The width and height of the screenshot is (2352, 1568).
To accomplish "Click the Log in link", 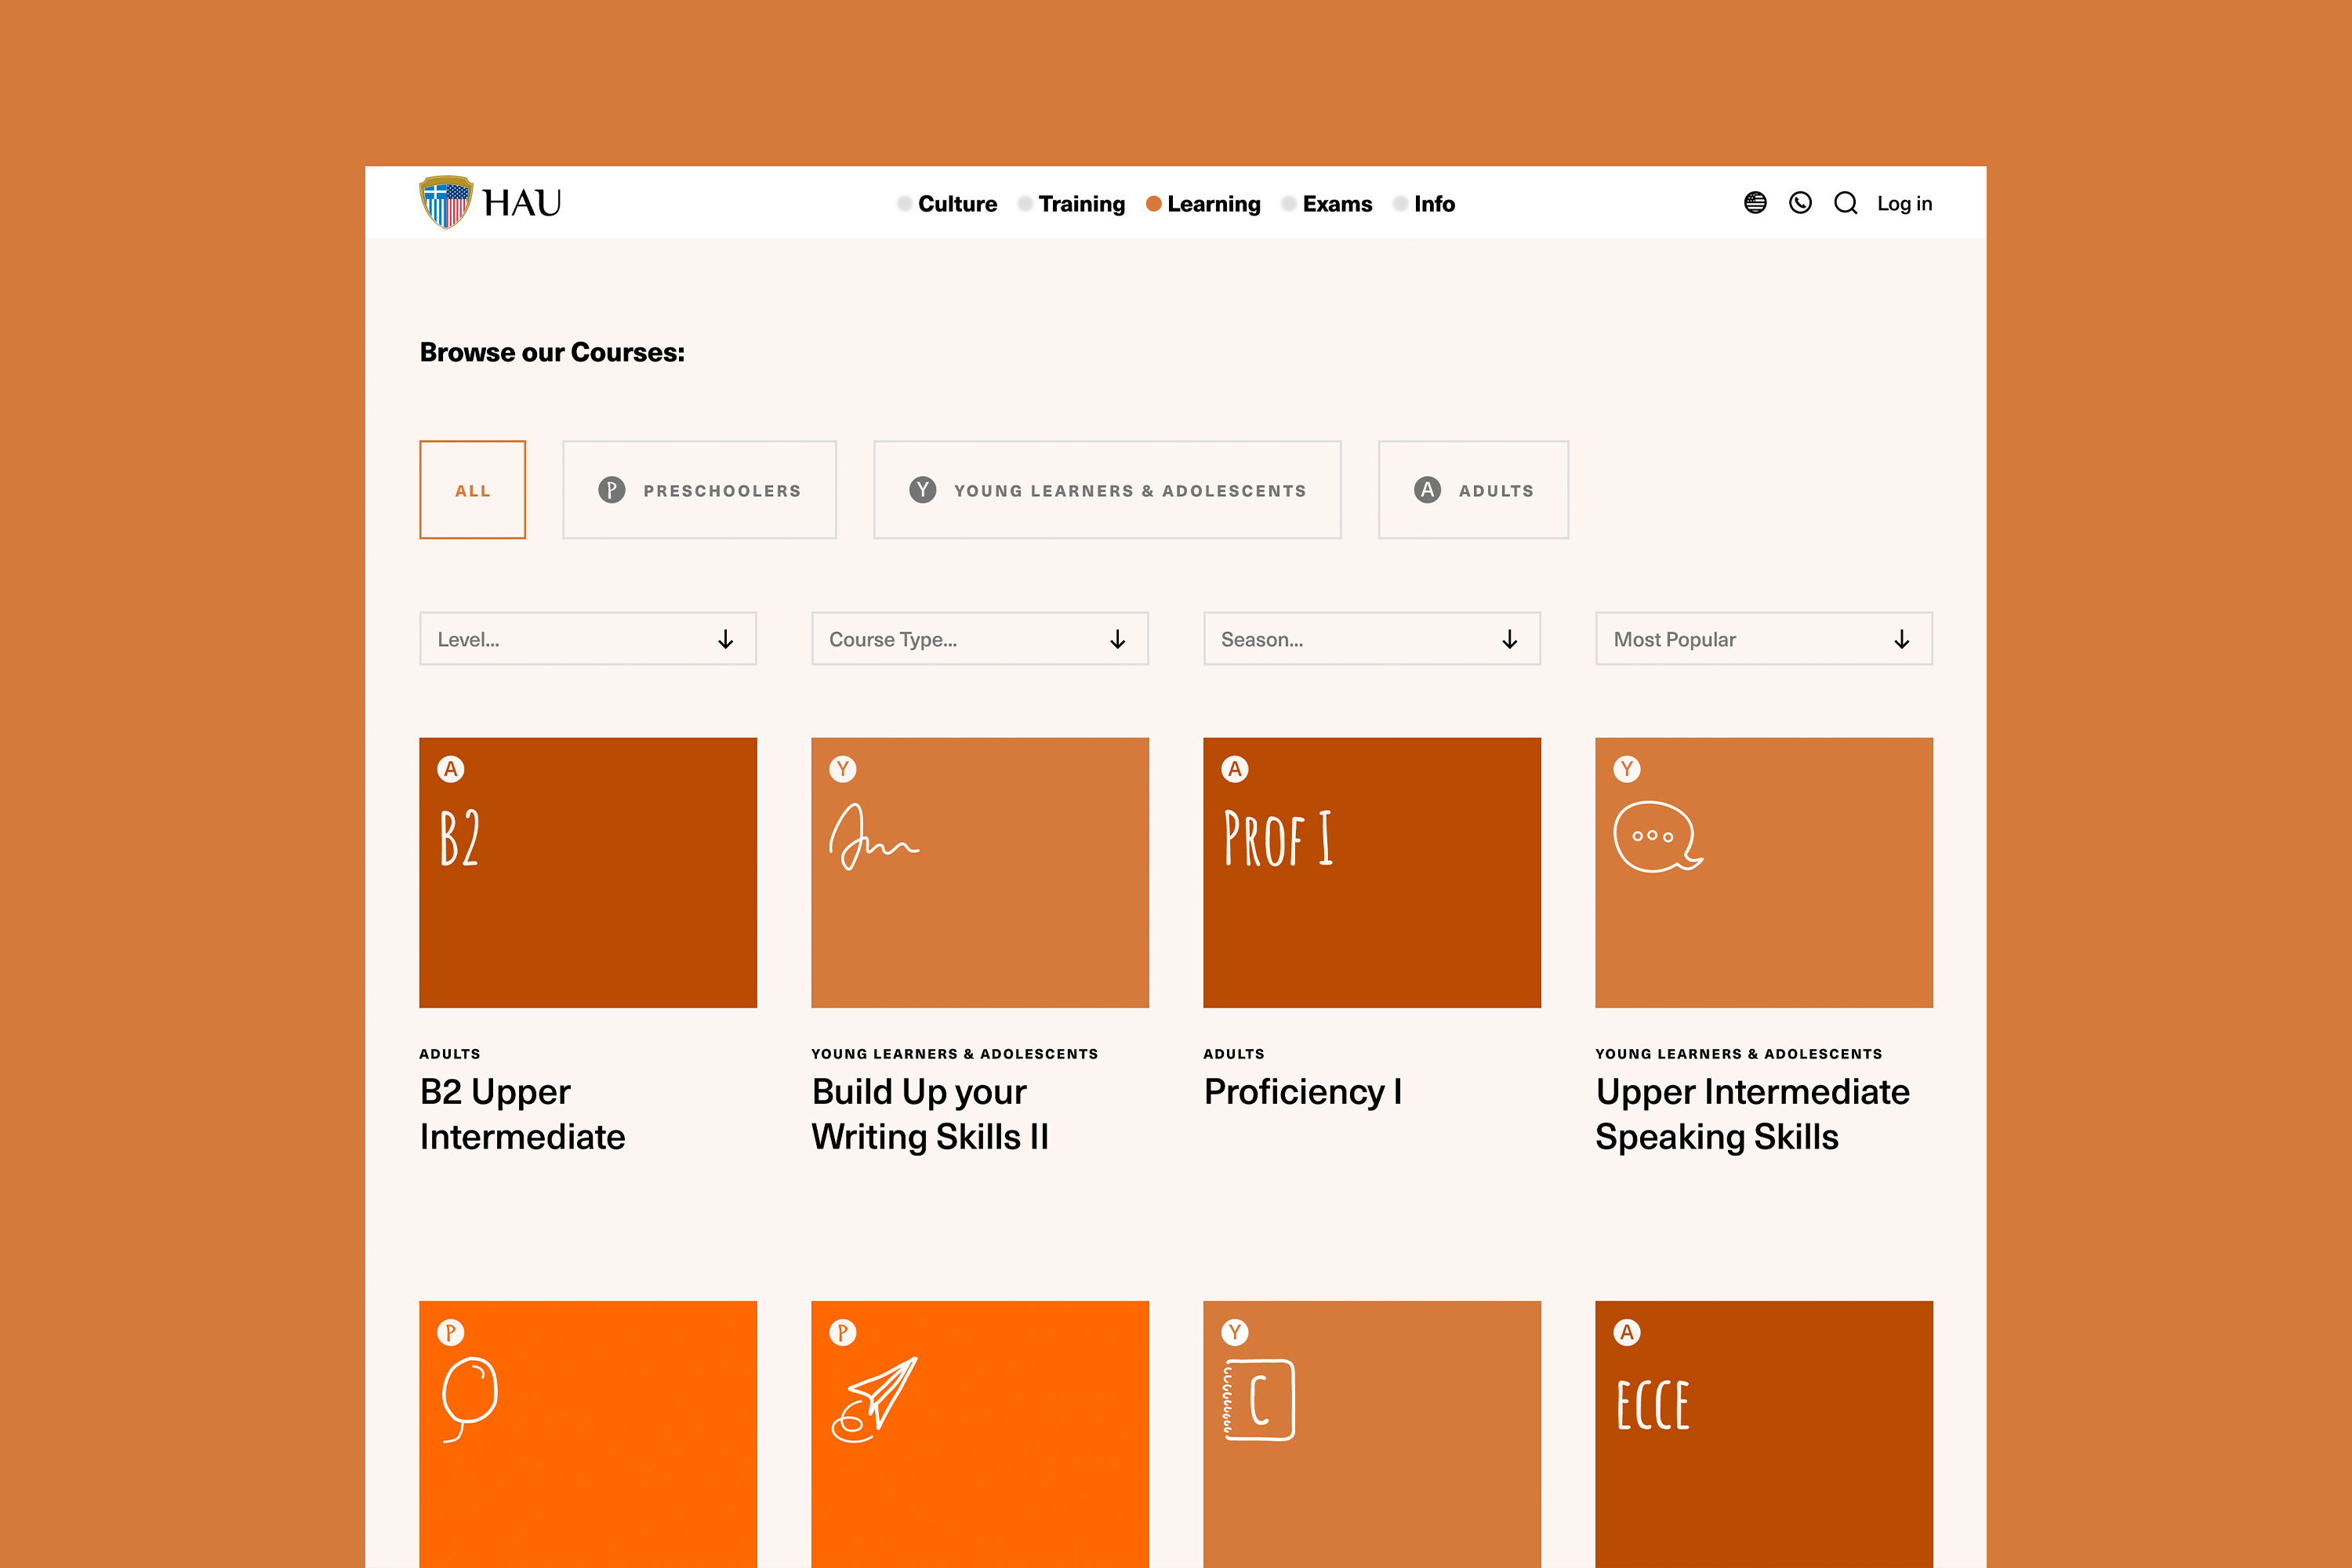I will coord(1904,204).
